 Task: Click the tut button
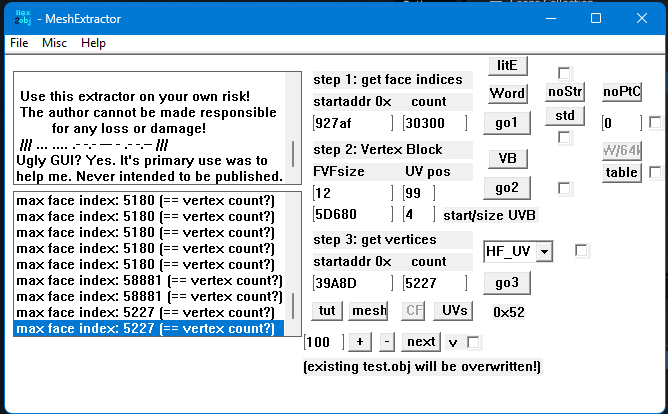click(x=327, y=311)
